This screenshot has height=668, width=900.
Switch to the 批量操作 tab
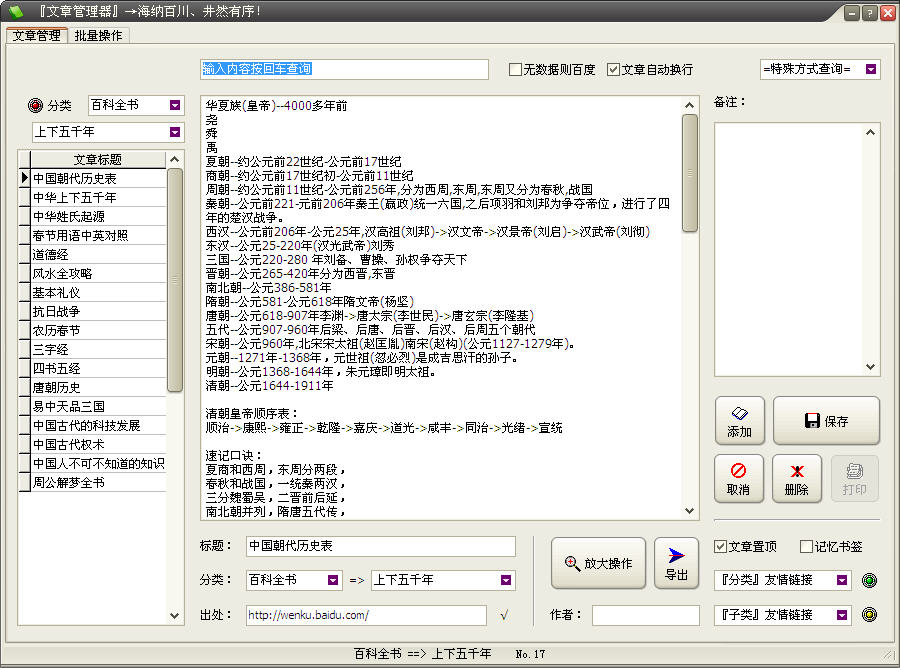(x=98, y=35)
